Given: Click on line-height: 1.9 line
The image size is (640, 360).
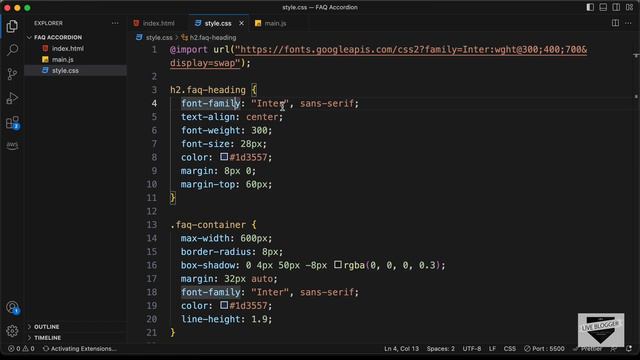Looking at the screenshot, I should pos(226,319).
